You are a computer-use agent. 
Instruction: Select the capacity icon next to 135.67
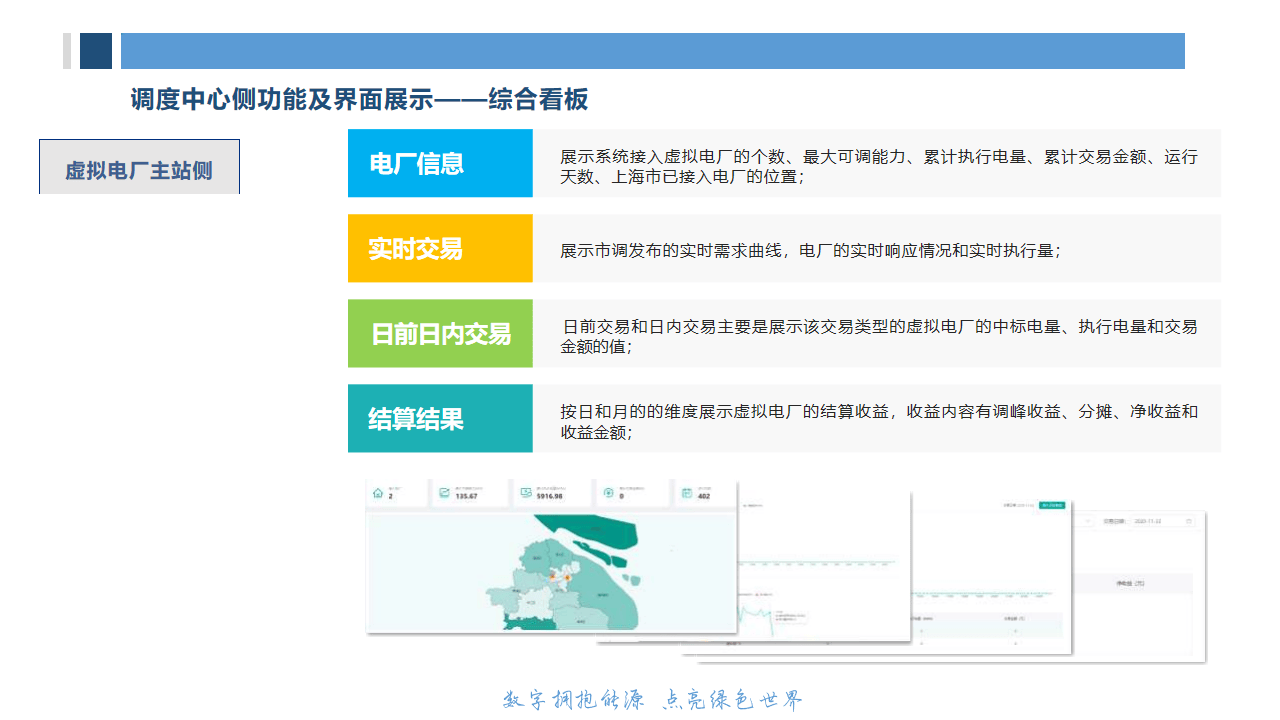coord(444,492)
